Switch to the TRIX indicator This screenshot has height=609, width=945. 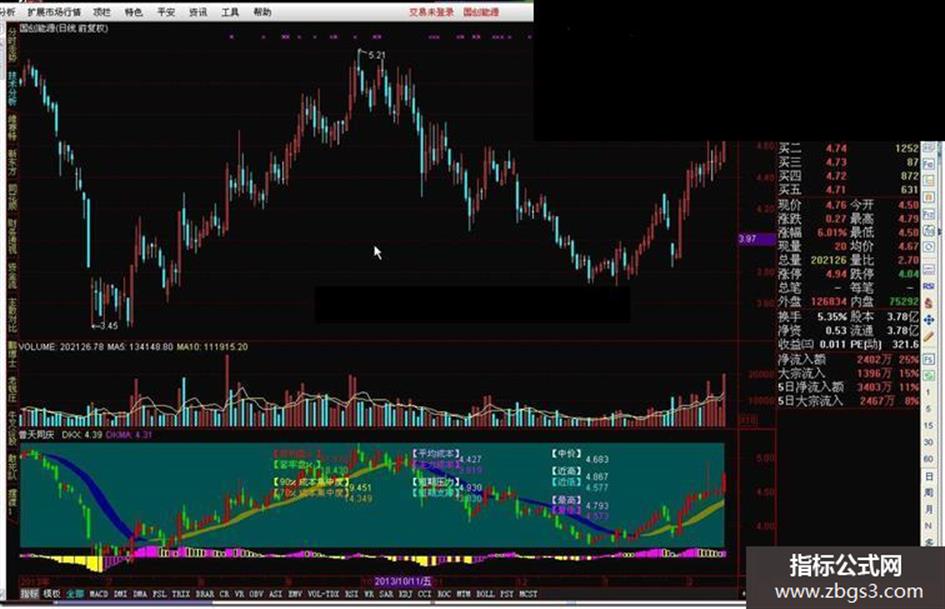[181, 594]
